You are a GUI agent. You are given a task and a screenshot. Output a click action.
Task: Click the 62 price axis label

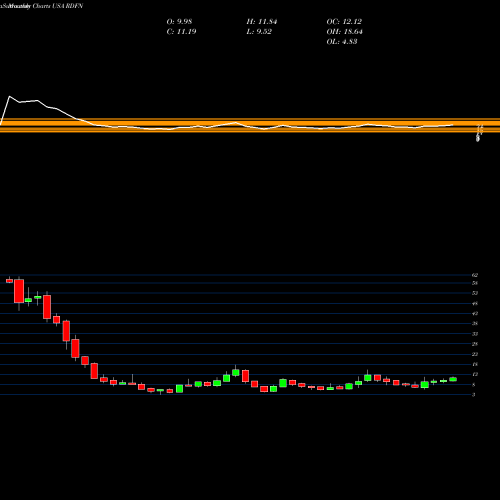(x=475, y=275)
